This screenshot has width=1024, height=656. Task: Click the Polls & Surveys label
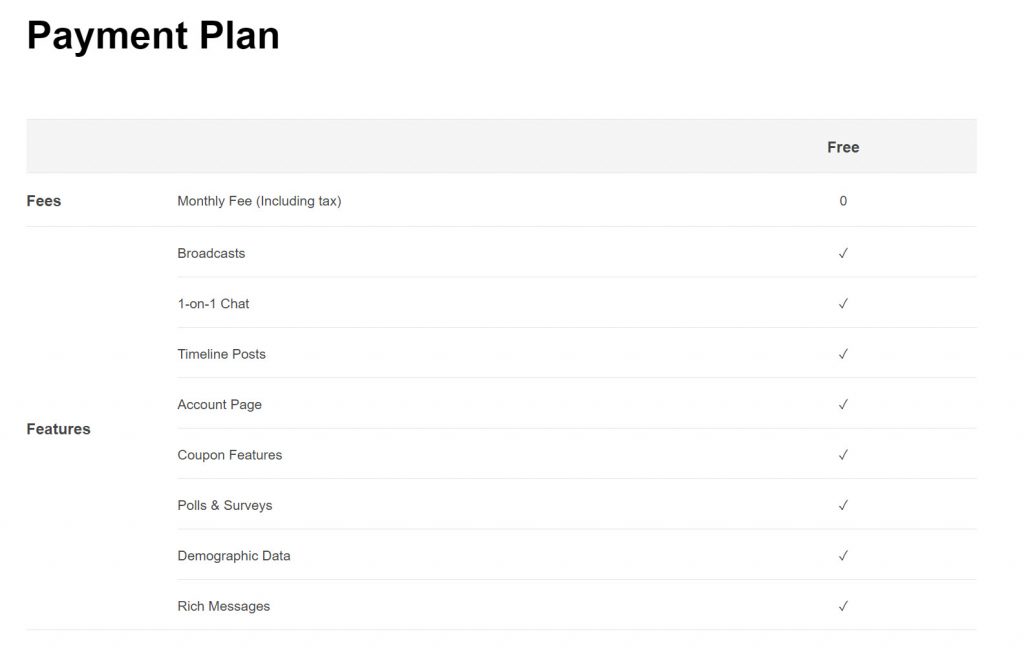(225, 505)
